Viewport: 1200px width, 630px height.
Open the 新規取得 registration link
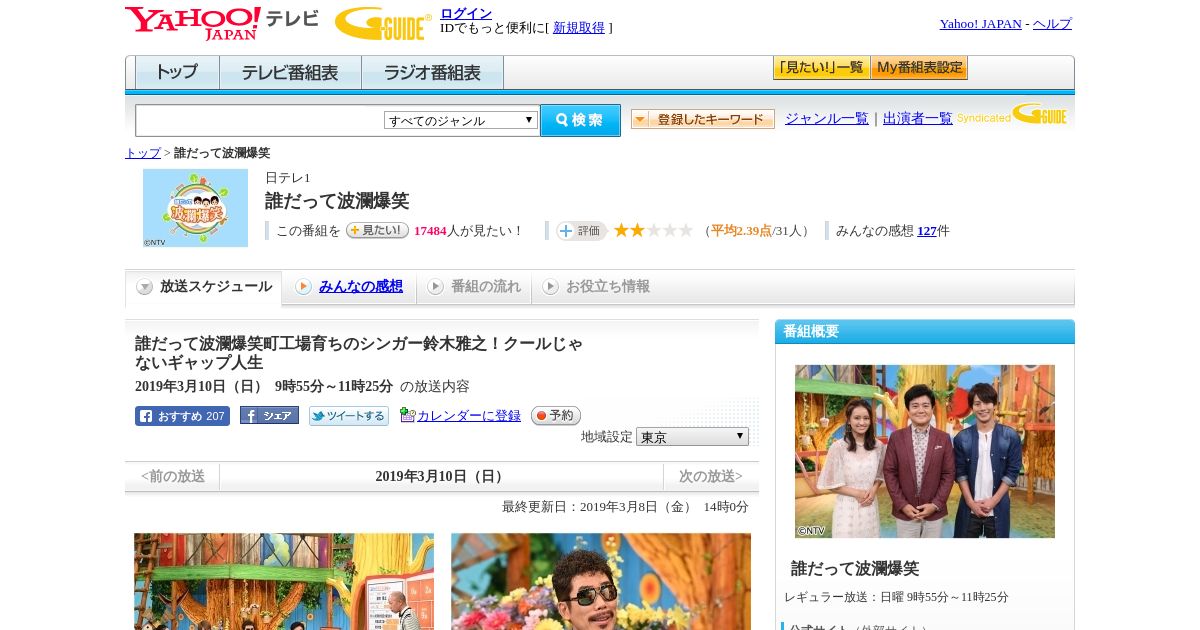[579, 28]
